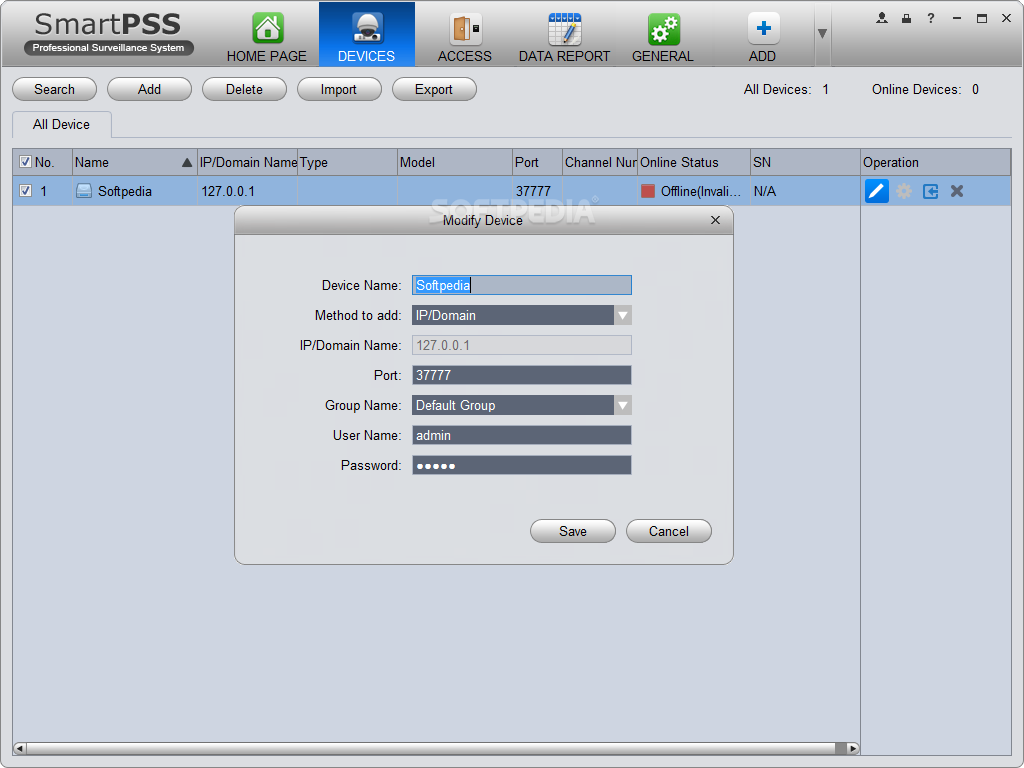Open the GENERAL settings module
The width and height of the screenshot is (1024, 768).
(x=663, y=37)
